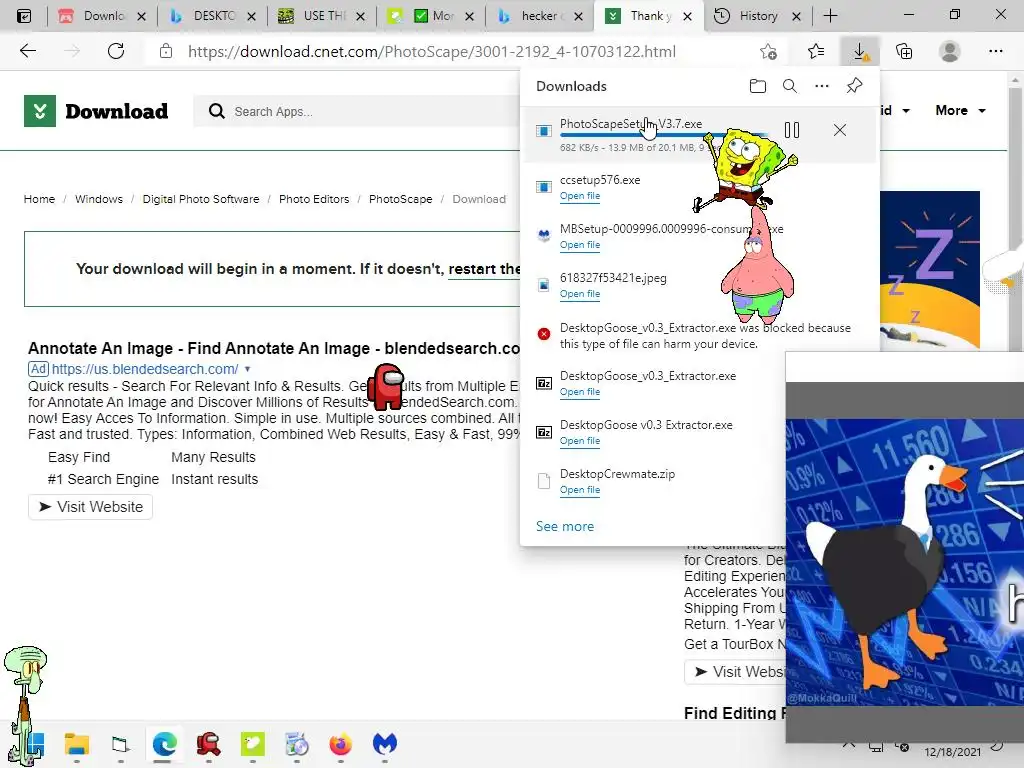The width and height of the screenshot is (1024, 768).
Task: Open the red crewmate app in taskbar
Action: pyautogui.click(x=208, y=744)
